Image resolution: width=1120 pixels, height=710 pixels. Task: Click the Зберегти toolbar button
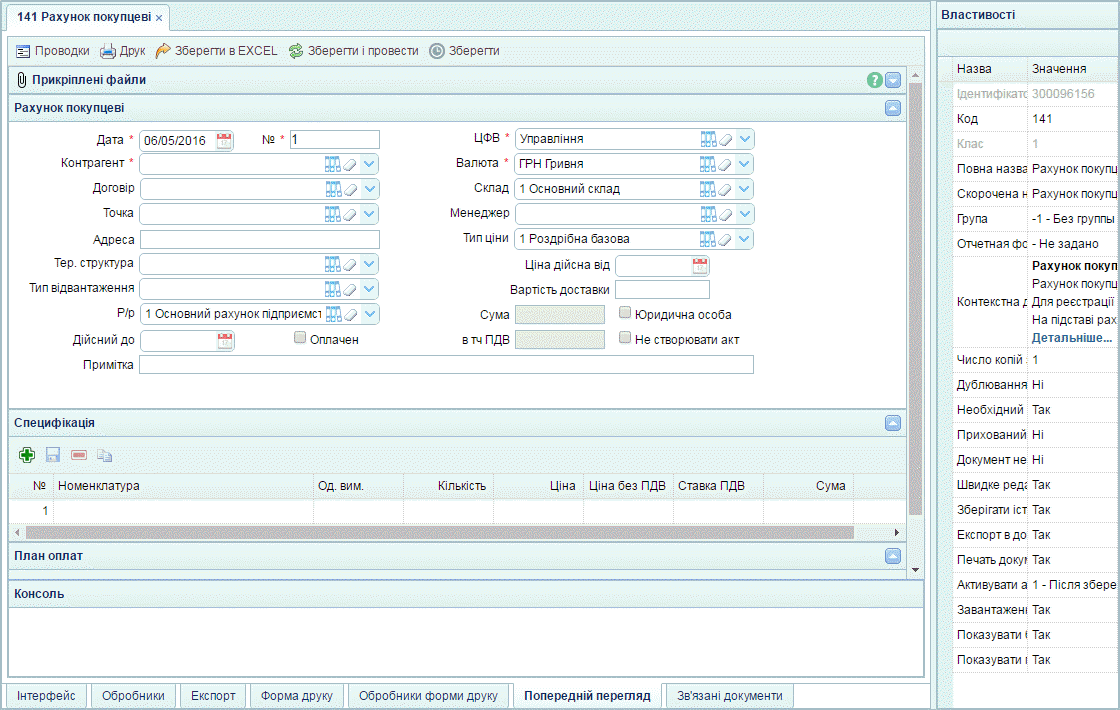(x=464, y=51)
